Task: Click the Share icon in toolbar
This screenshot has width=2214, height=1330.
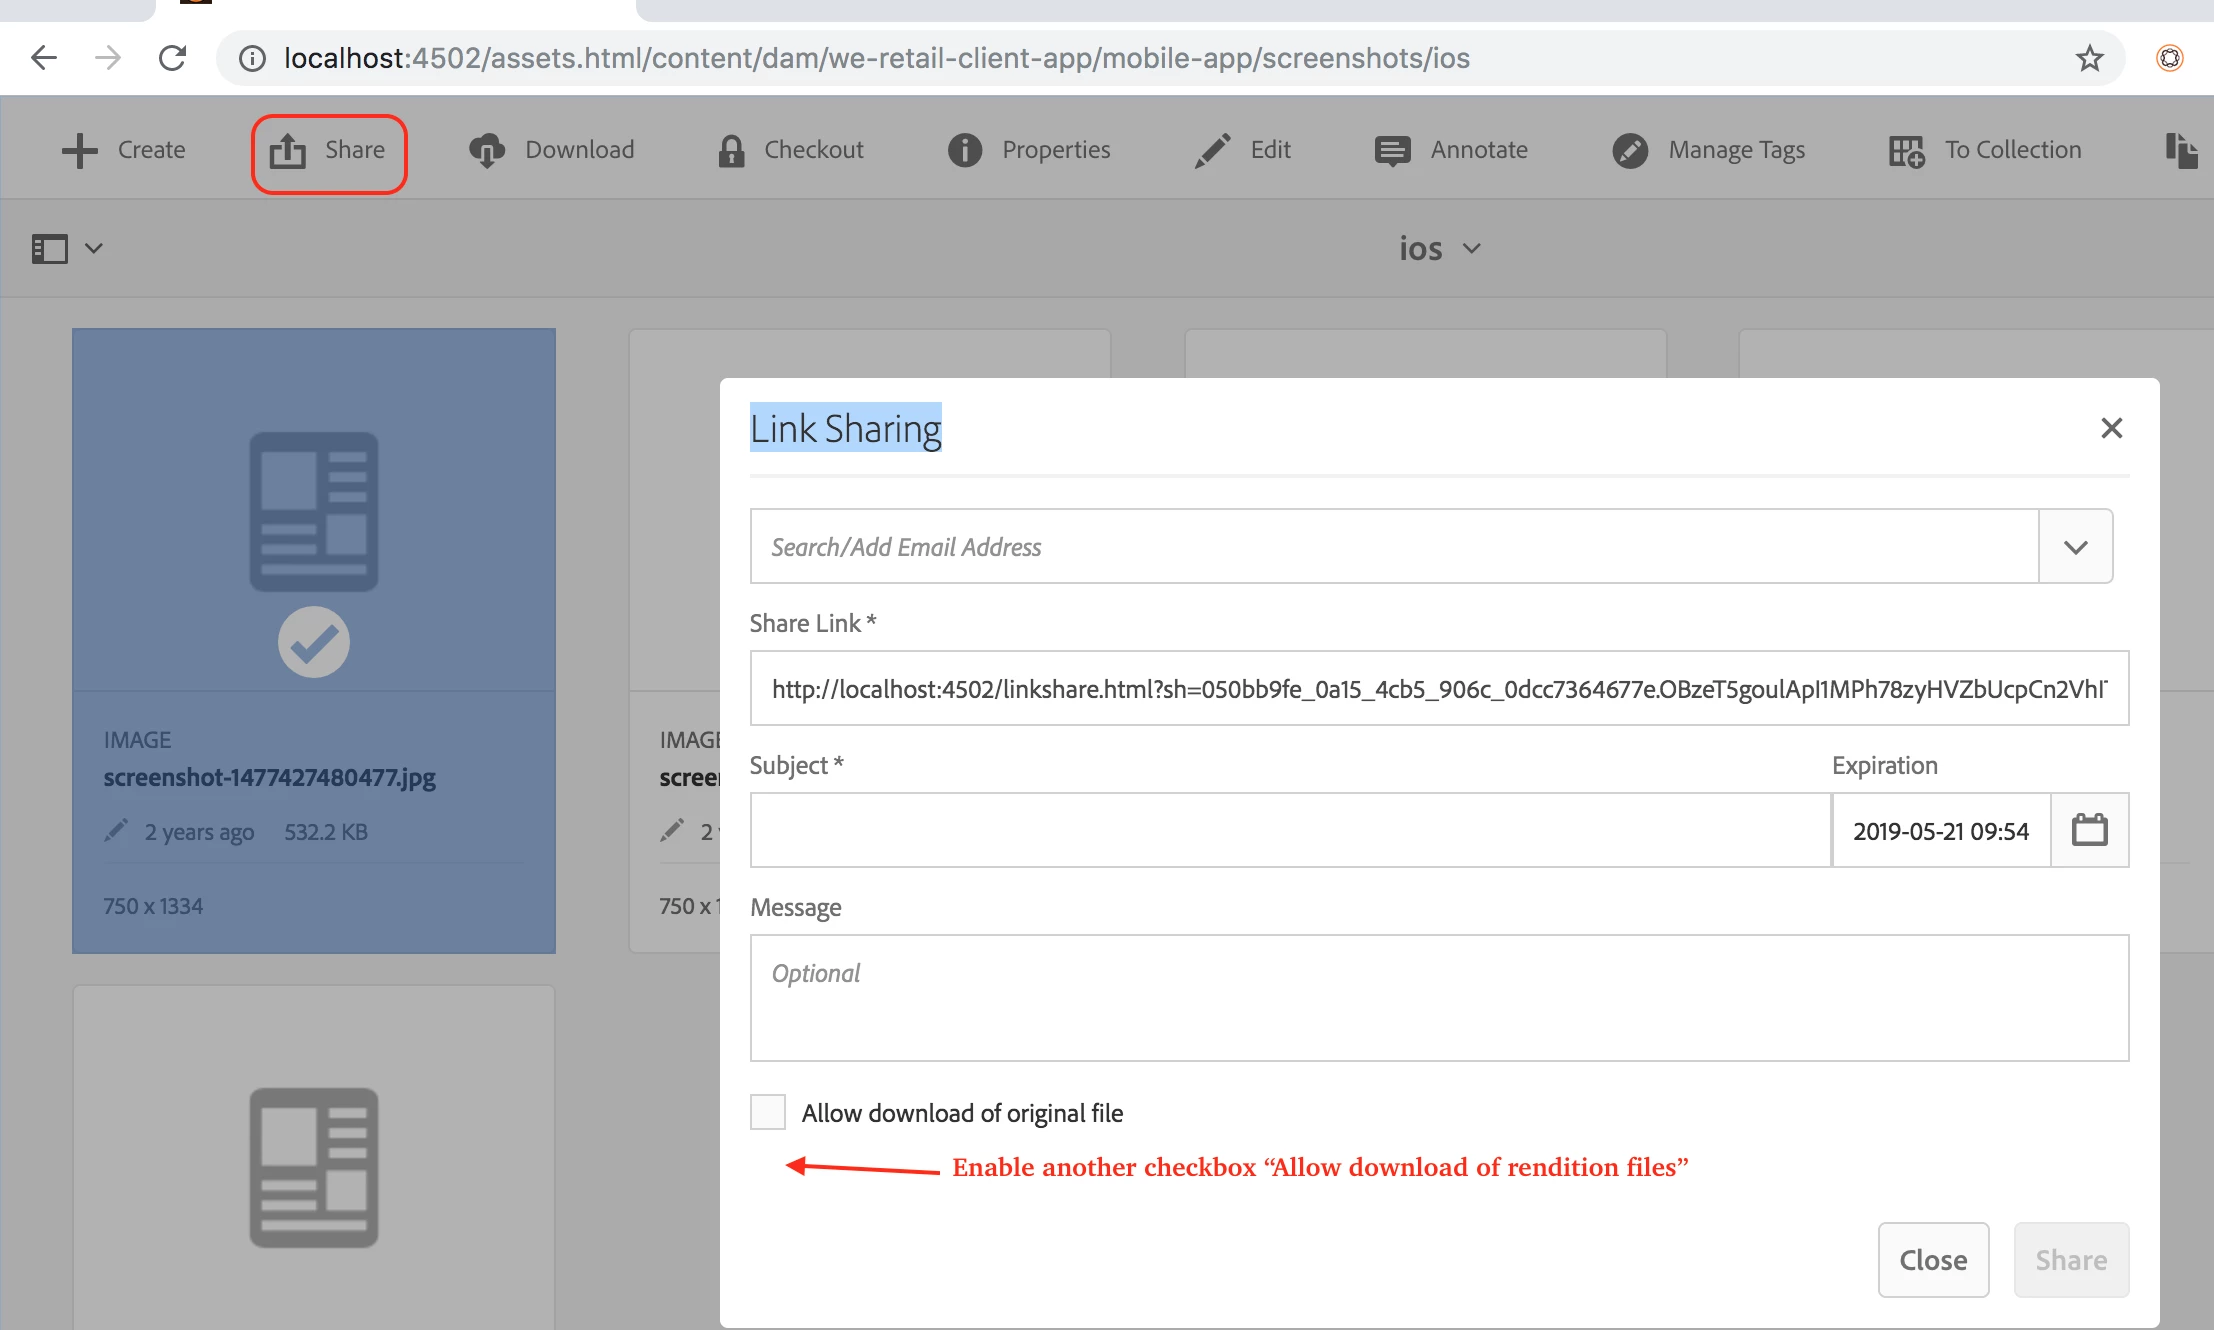Action: click(x=288, y=151)
